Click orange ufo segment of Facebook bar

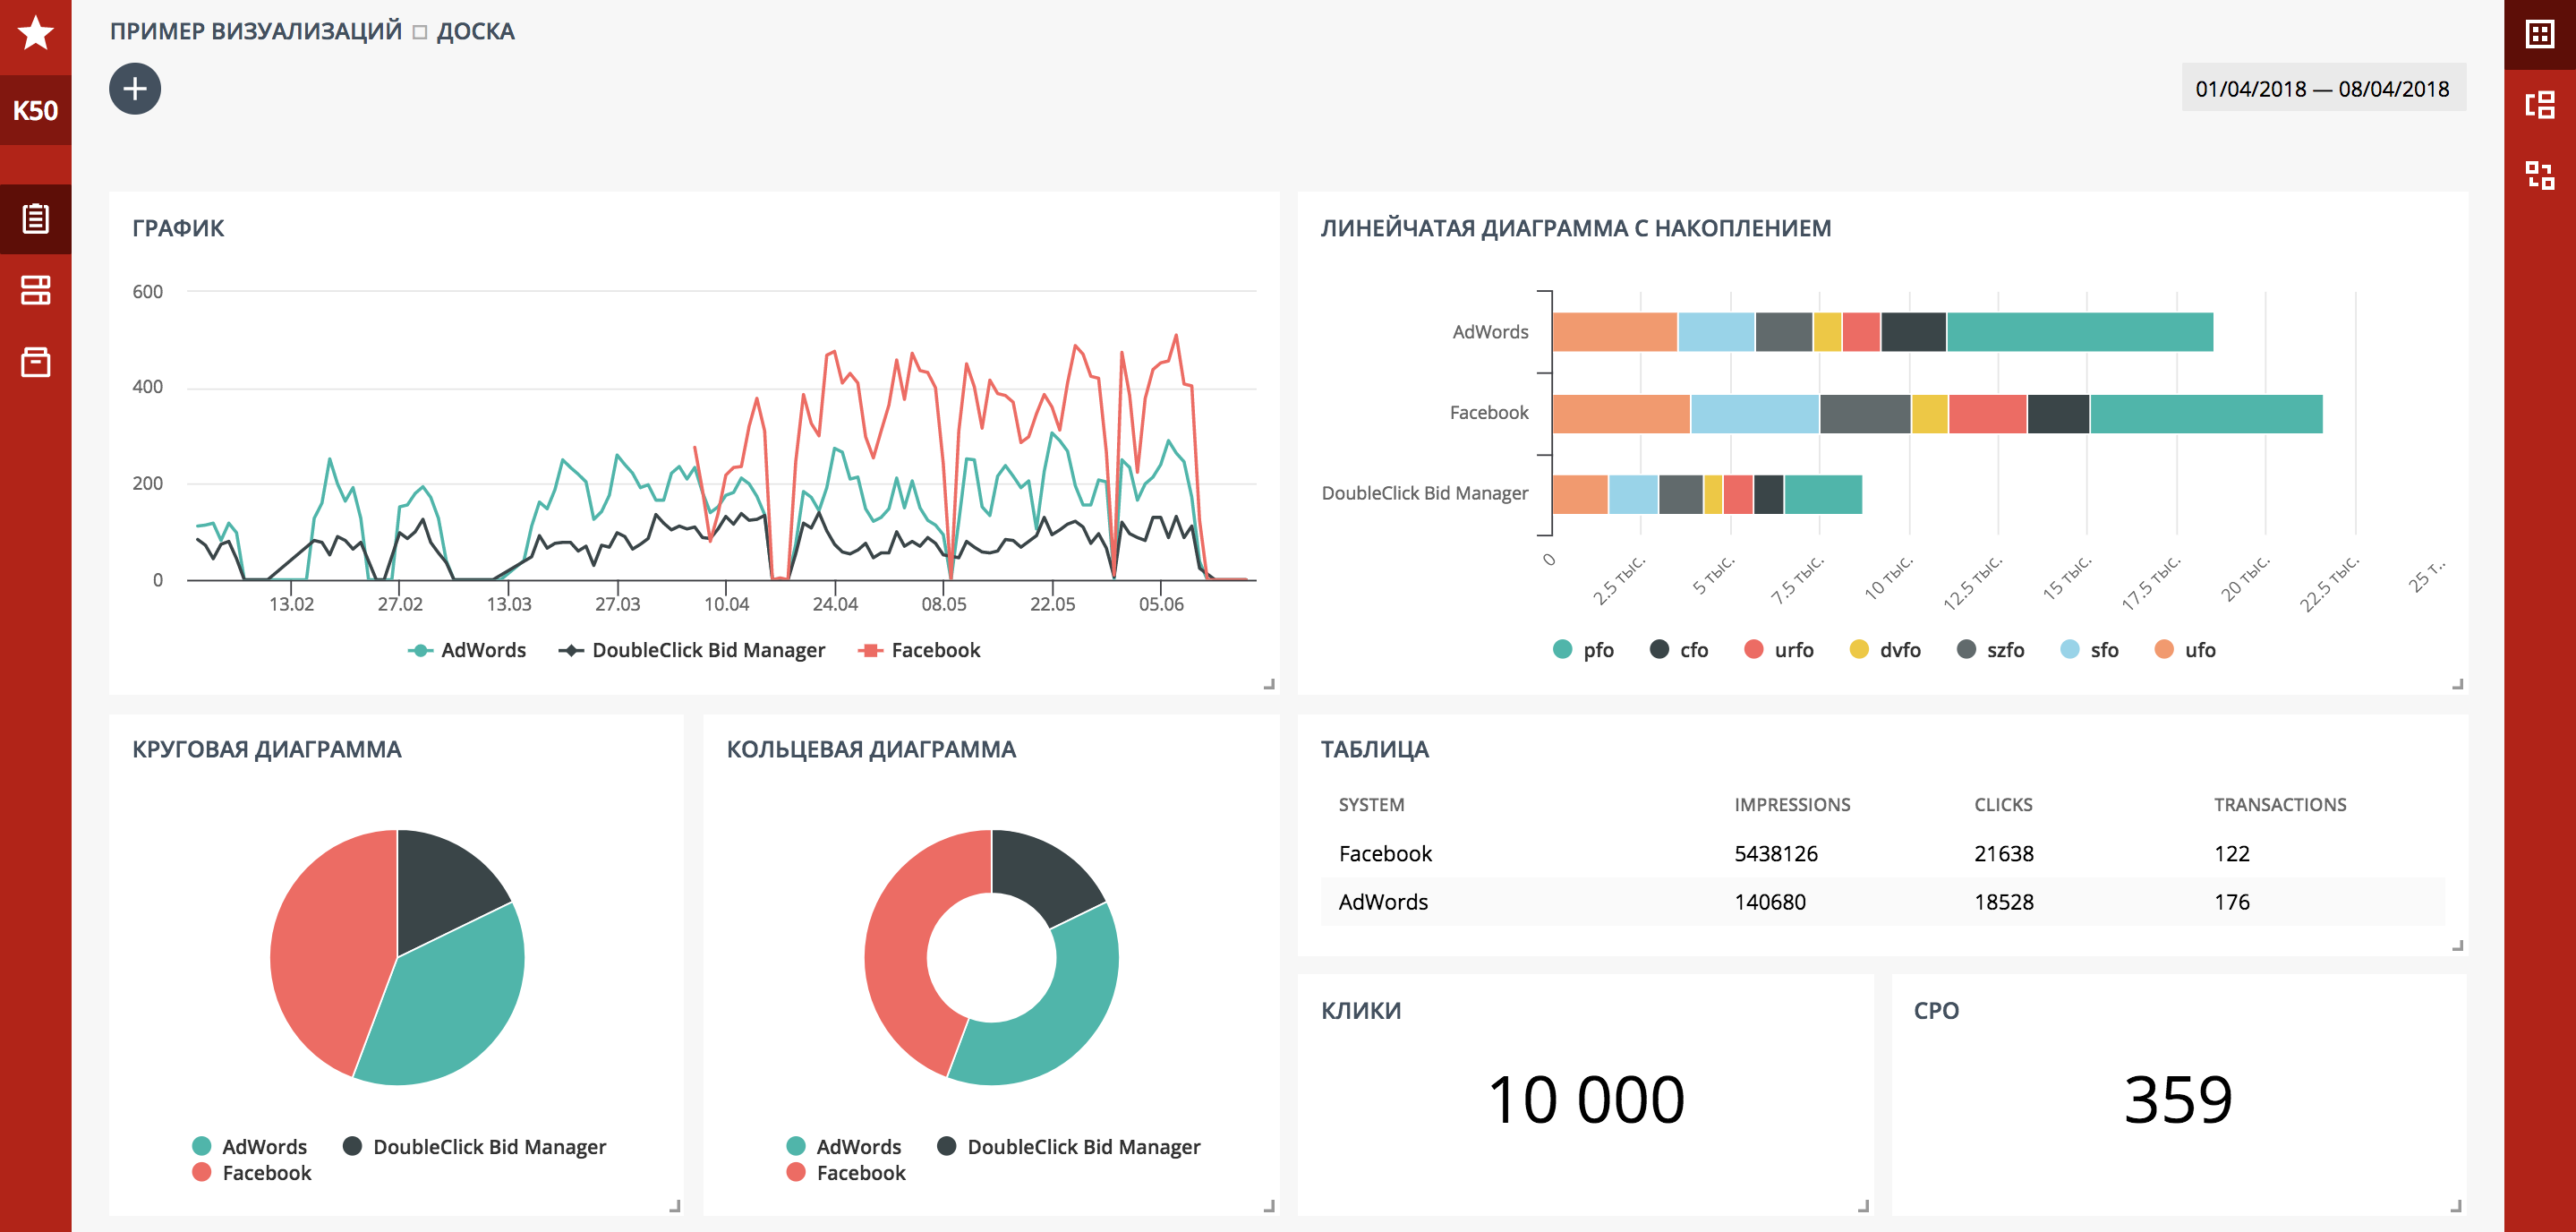click(1621, 414)
